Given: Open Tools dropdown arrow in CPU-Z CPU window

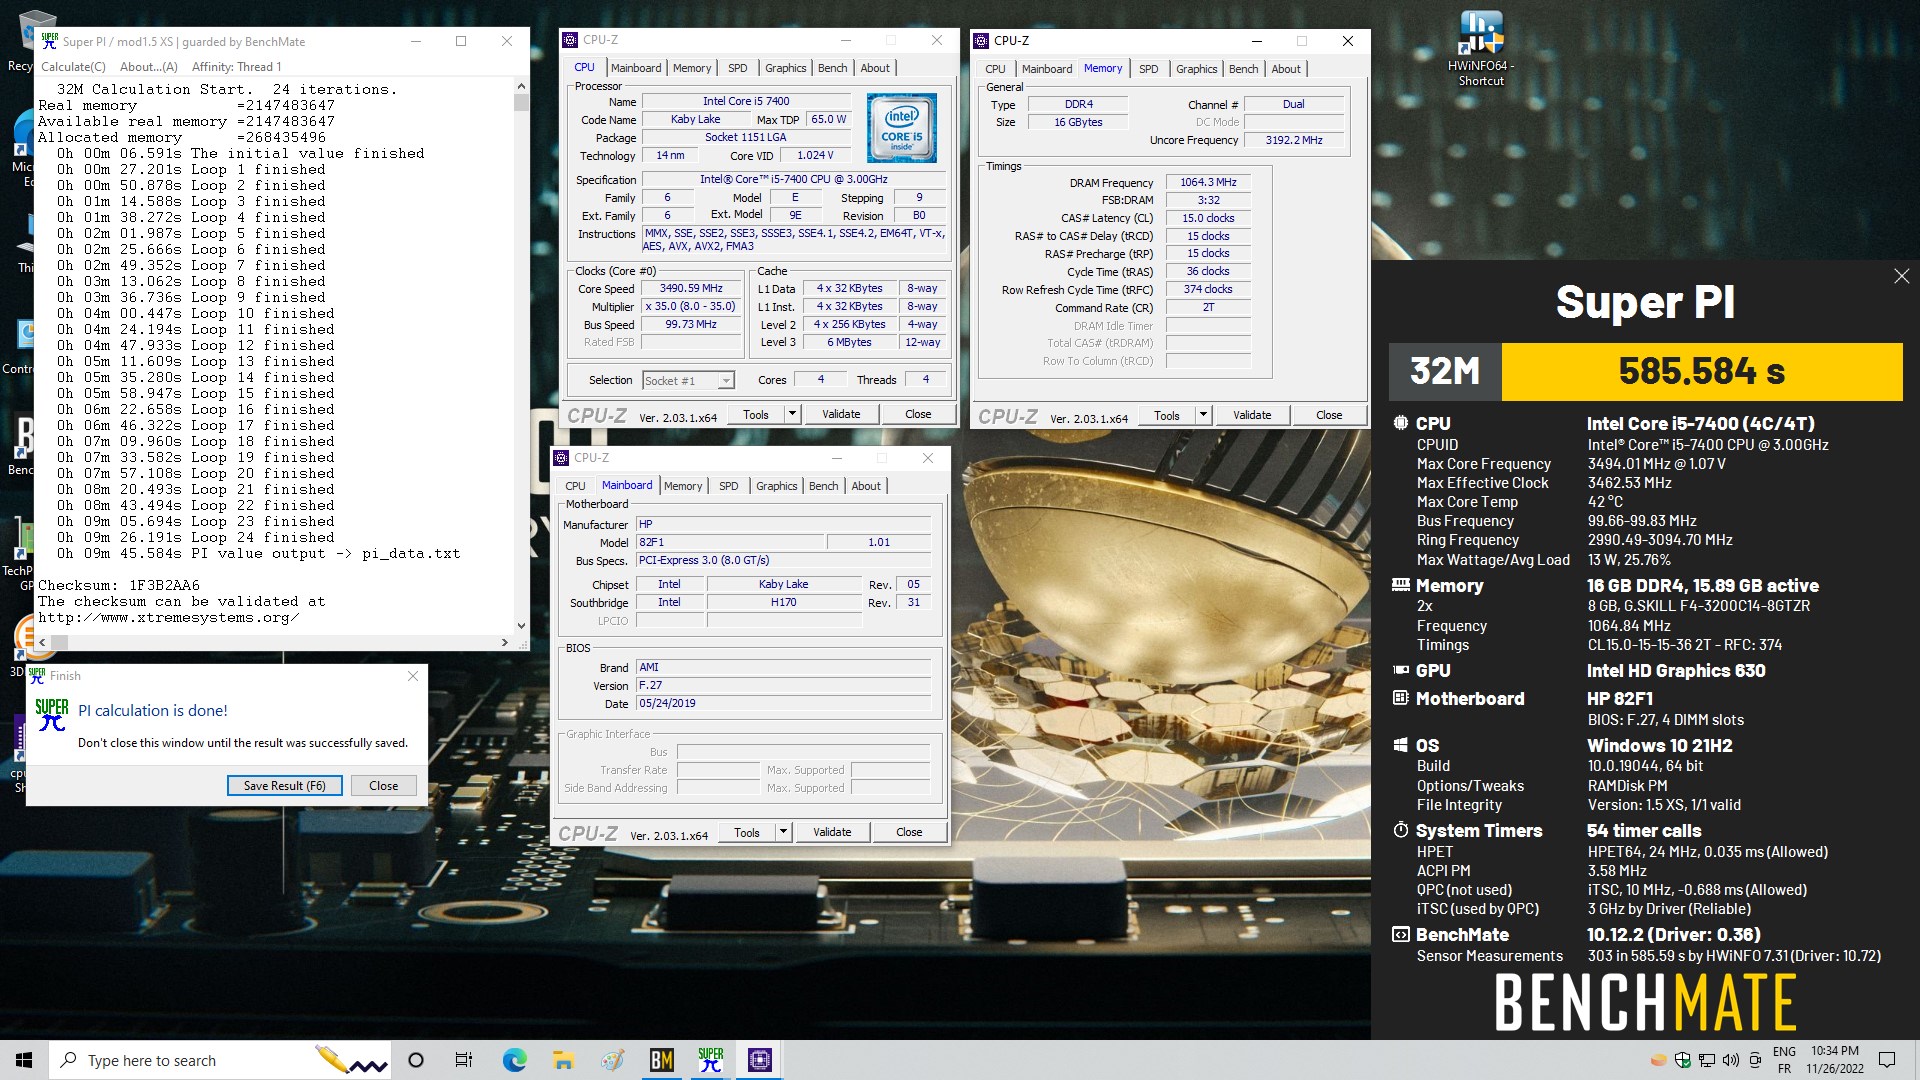Looking at the screenshot, I should (x=792, y=414).
